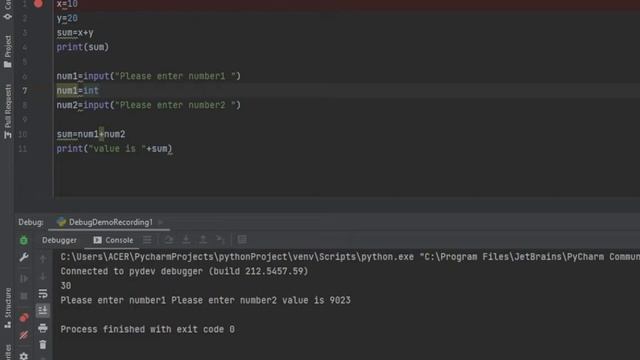Click the Evaluate Expression icon
The image size is (640, 360).
(242, 240)
